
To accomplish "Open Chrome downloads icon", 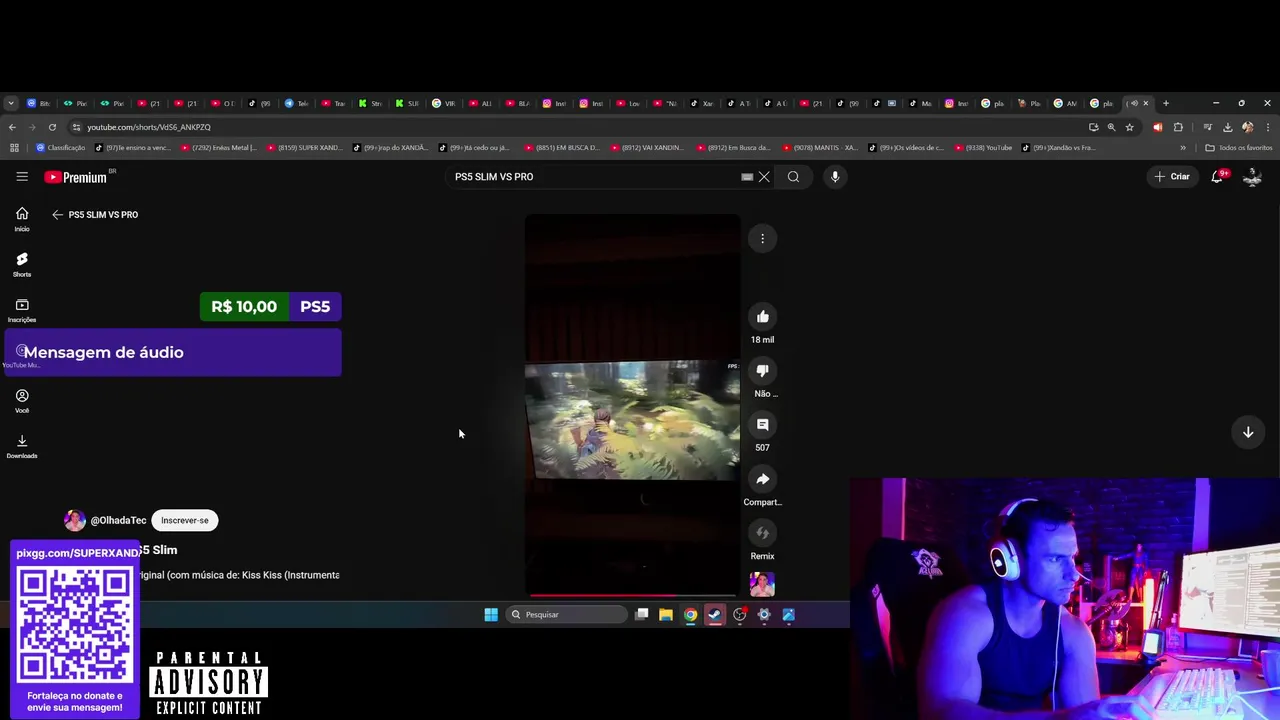I will point(1227,127).
